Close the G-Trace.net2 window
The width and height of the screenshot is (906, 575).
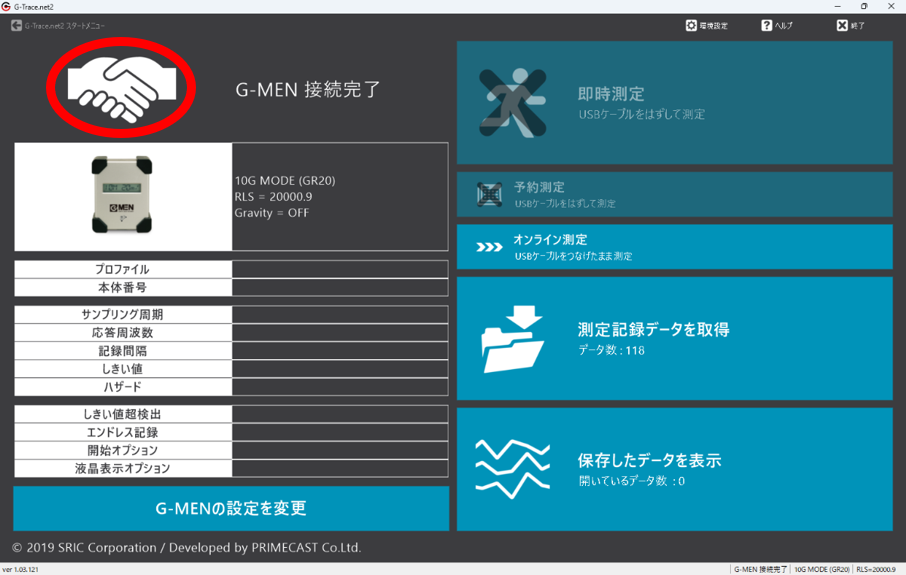point(891,6)
